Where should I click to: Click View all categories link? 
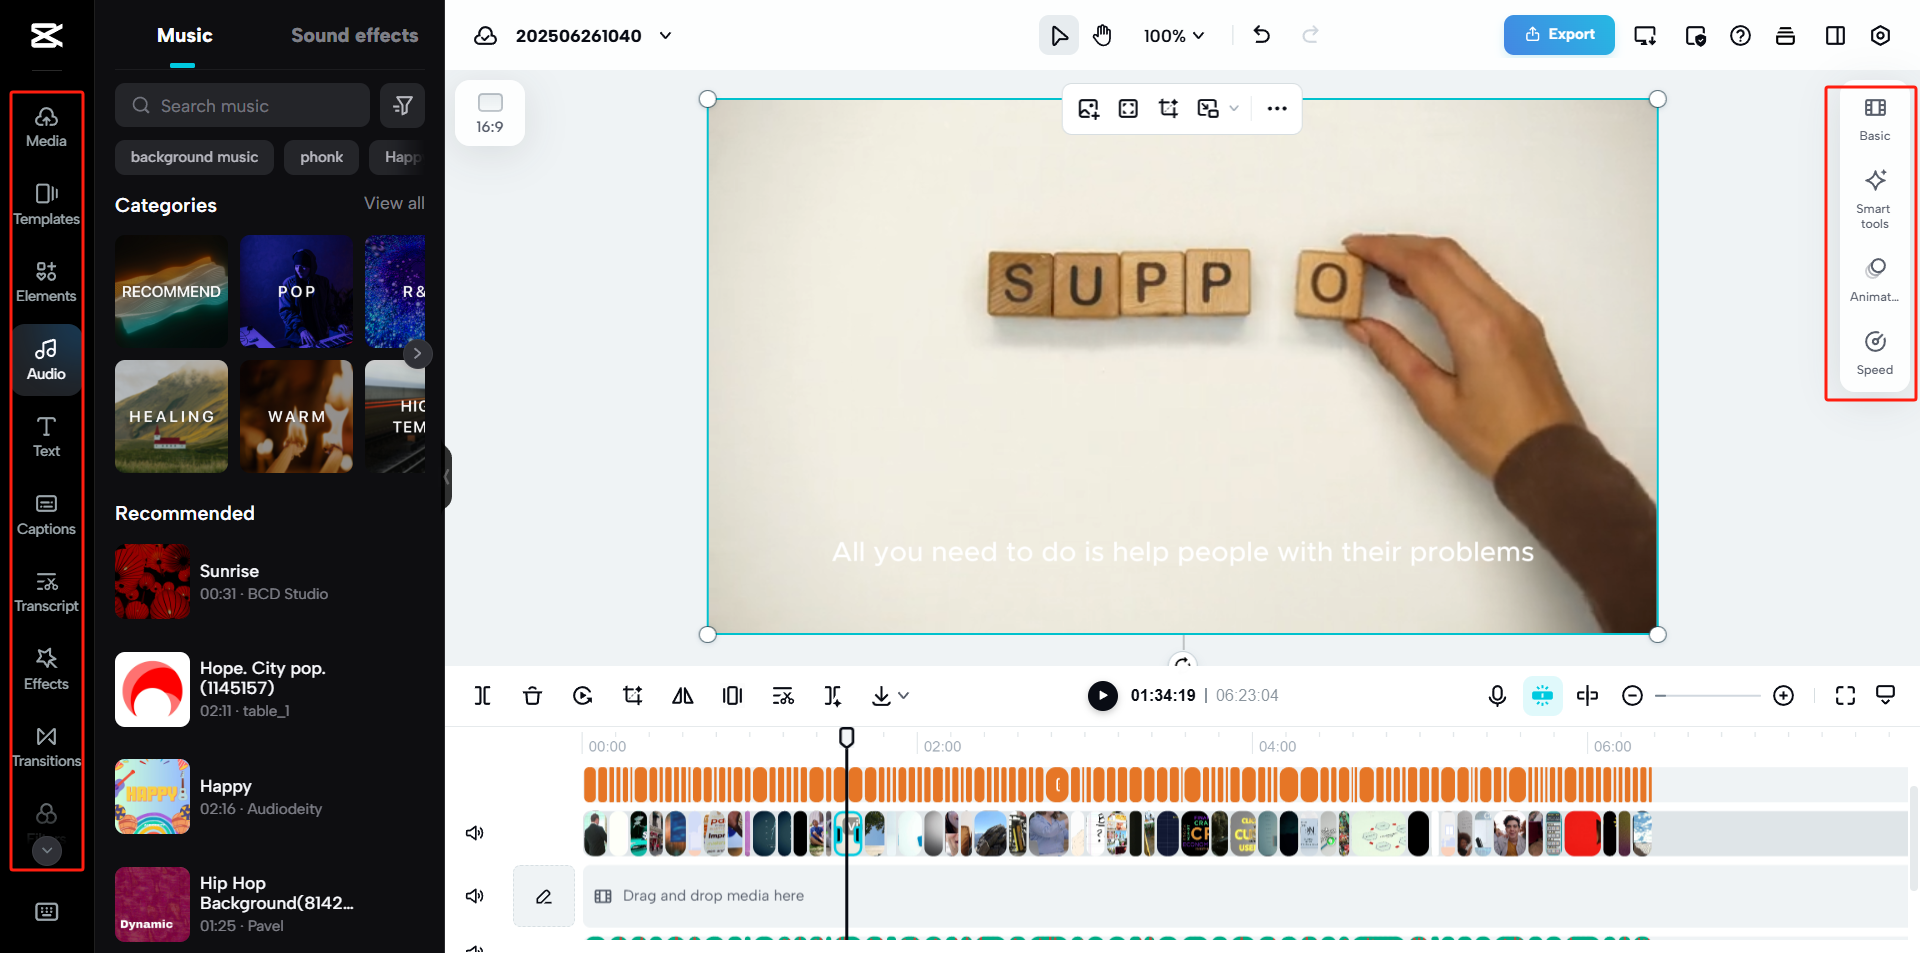(x=394, y=203)
